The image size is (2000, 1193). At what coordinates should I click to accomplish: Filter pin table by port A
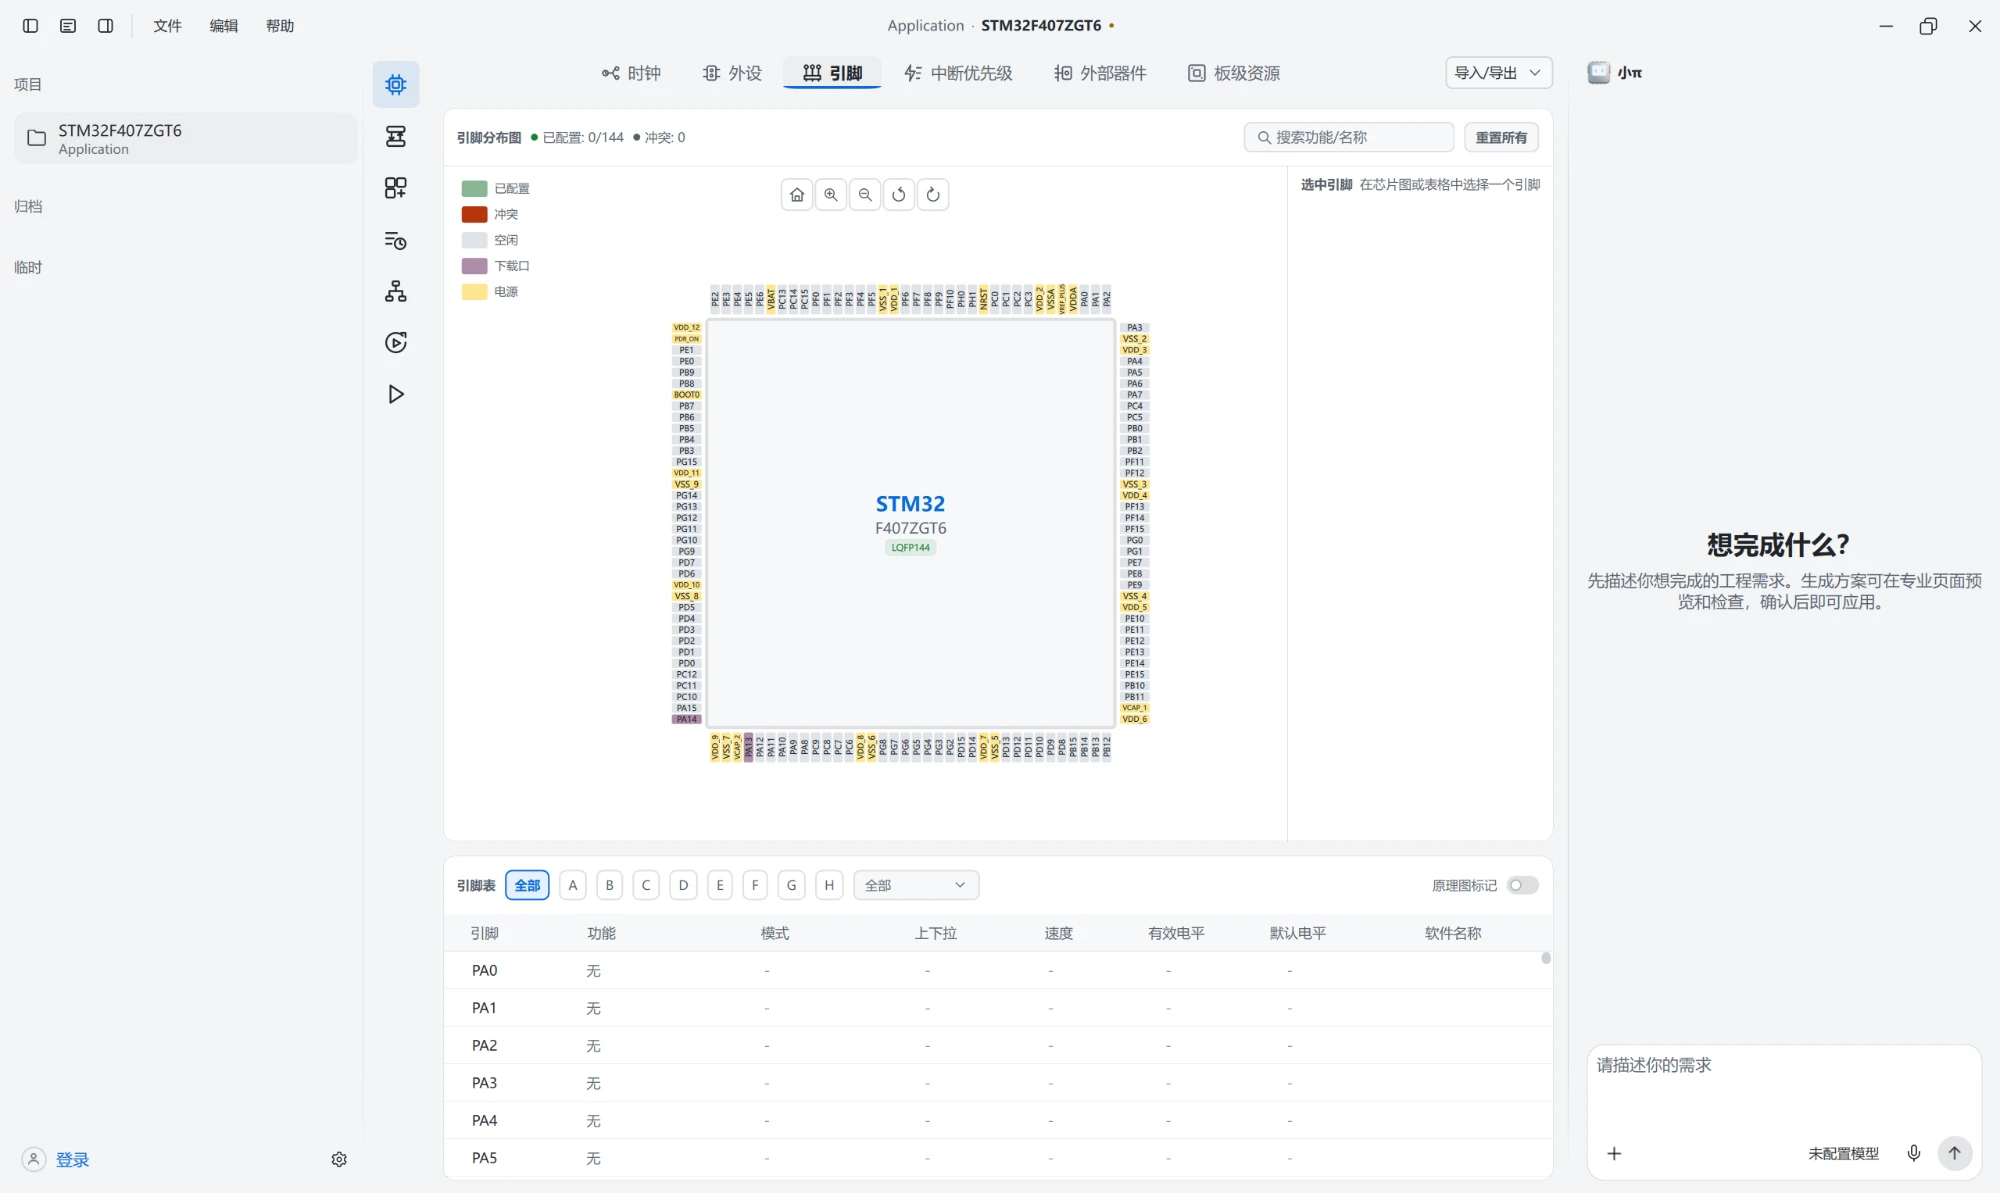coord(573,885)
